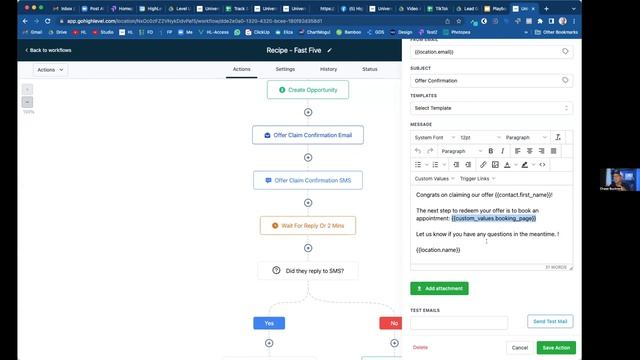Zoom in the workflow canvas
This screenshot has width=640, height=360.
(x=27, y=89)
